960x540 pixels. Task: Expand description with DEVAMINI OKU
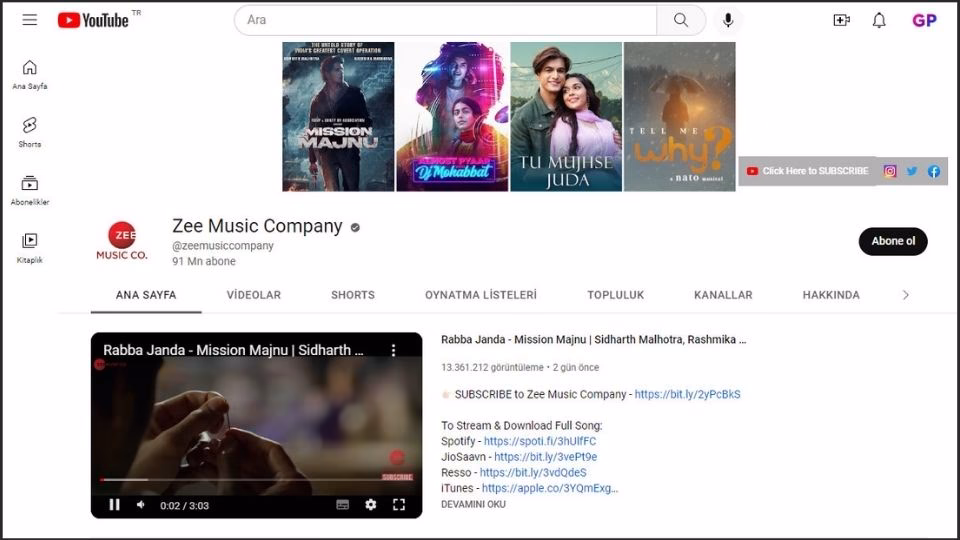pyautogui.click(x=473, y=504)
